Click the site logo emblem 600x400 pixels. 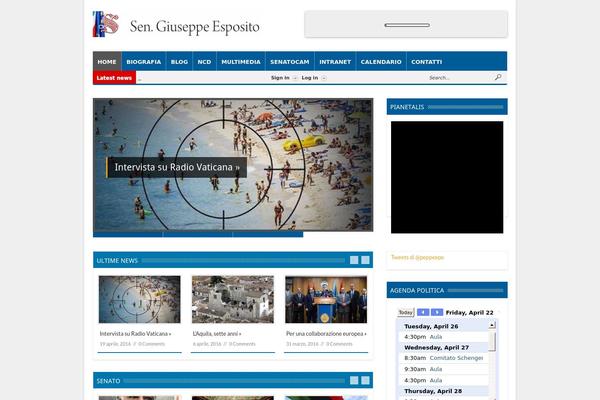(106, 24)
